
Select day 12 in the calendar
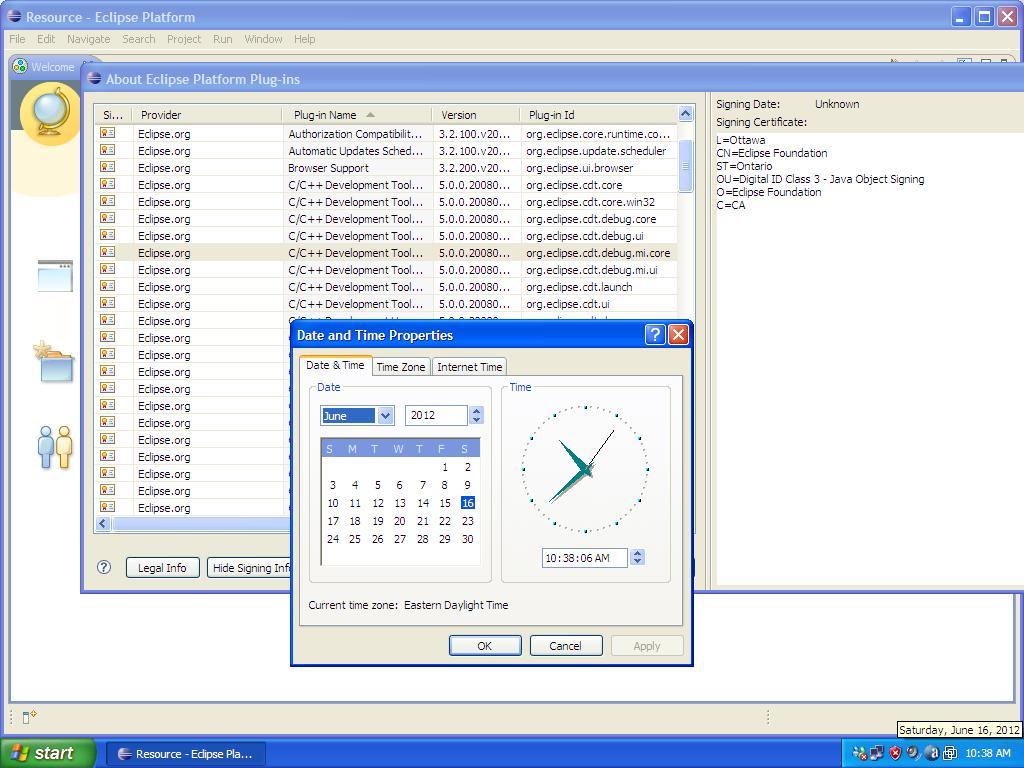[x=377, y=503]
